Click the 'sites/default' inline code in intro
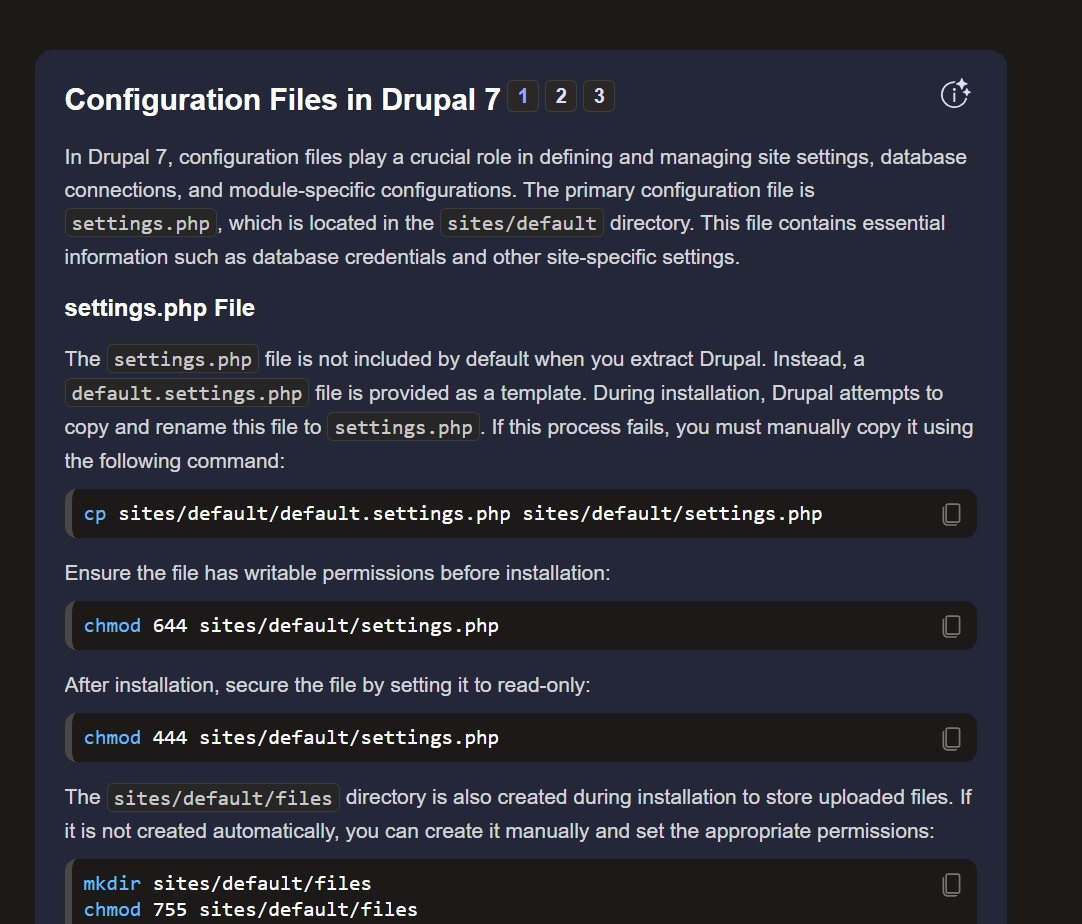This screenshot has height=924, width=1082. point(522,224)
